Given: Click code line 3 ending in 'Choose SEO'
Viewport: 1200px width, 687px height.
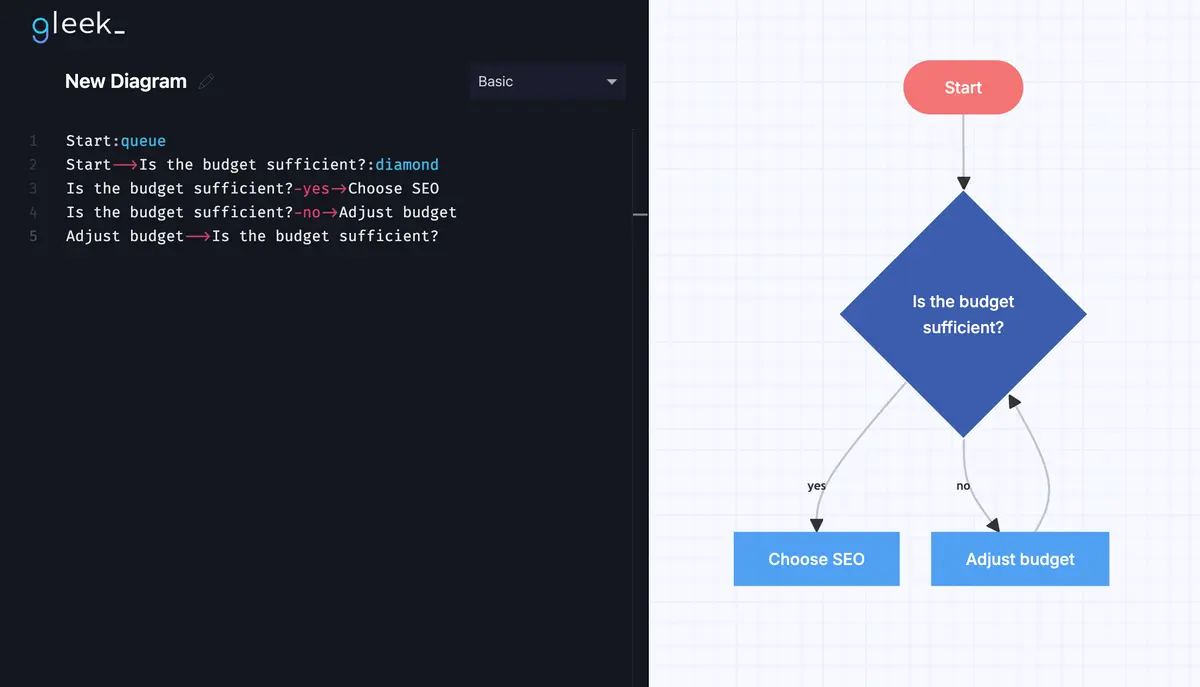Looking at the screenshot, I should [252, 189].
